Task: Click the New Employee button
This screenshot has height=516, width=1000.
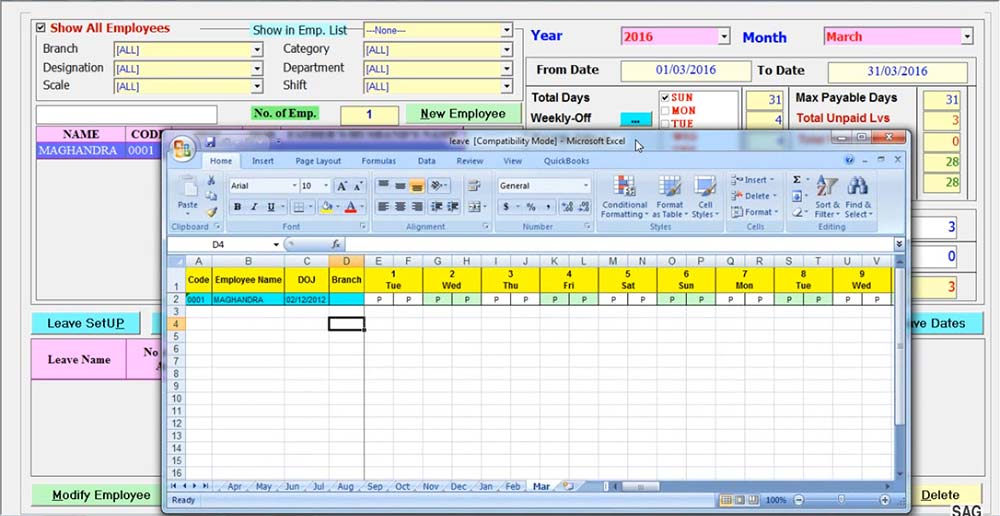Action: (x=462, y=114)
